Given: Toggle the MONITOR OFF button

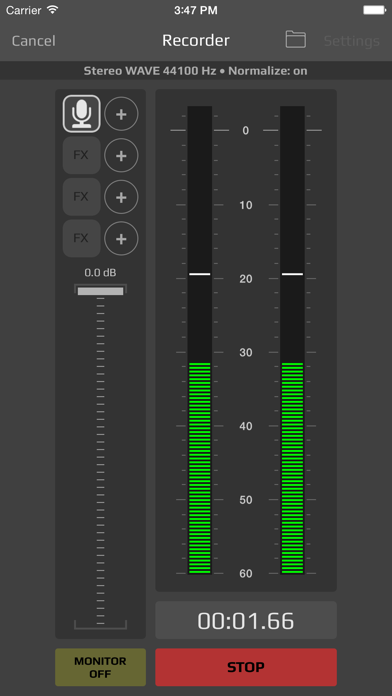Looking at the screenshot, I should click(100, 667).
